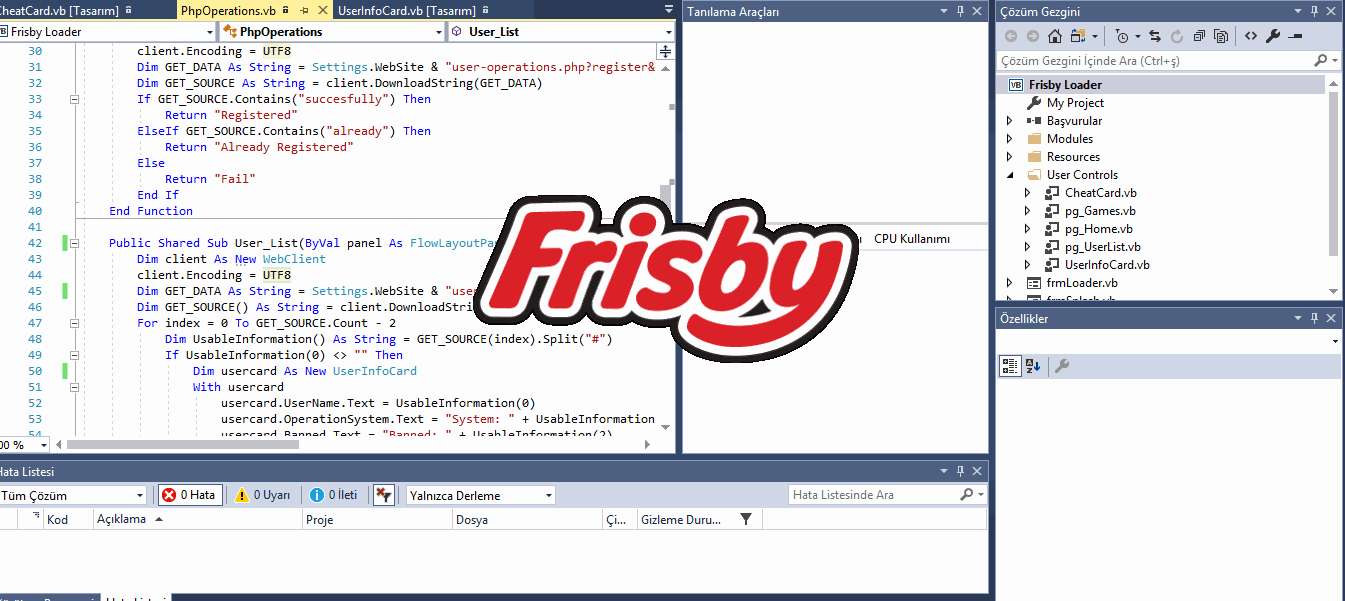Click the split editor icon above the scrollbar
Image resolution: width=1345 pixels, height=601 pixels.
click(x=666, y=51)
